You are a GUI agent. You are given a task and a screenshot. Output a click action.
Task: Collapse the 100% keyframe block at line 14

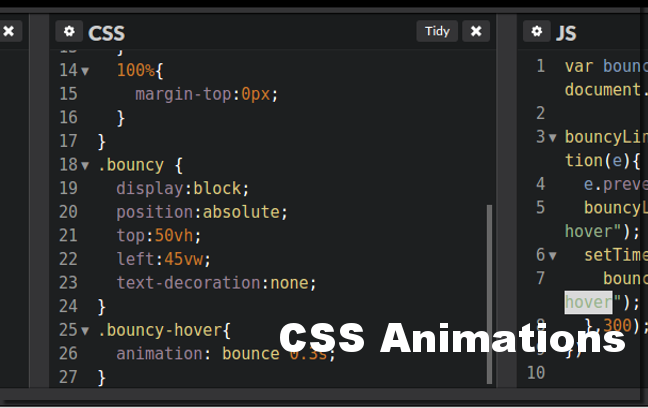pyautogui.click(x=85, y=71)
